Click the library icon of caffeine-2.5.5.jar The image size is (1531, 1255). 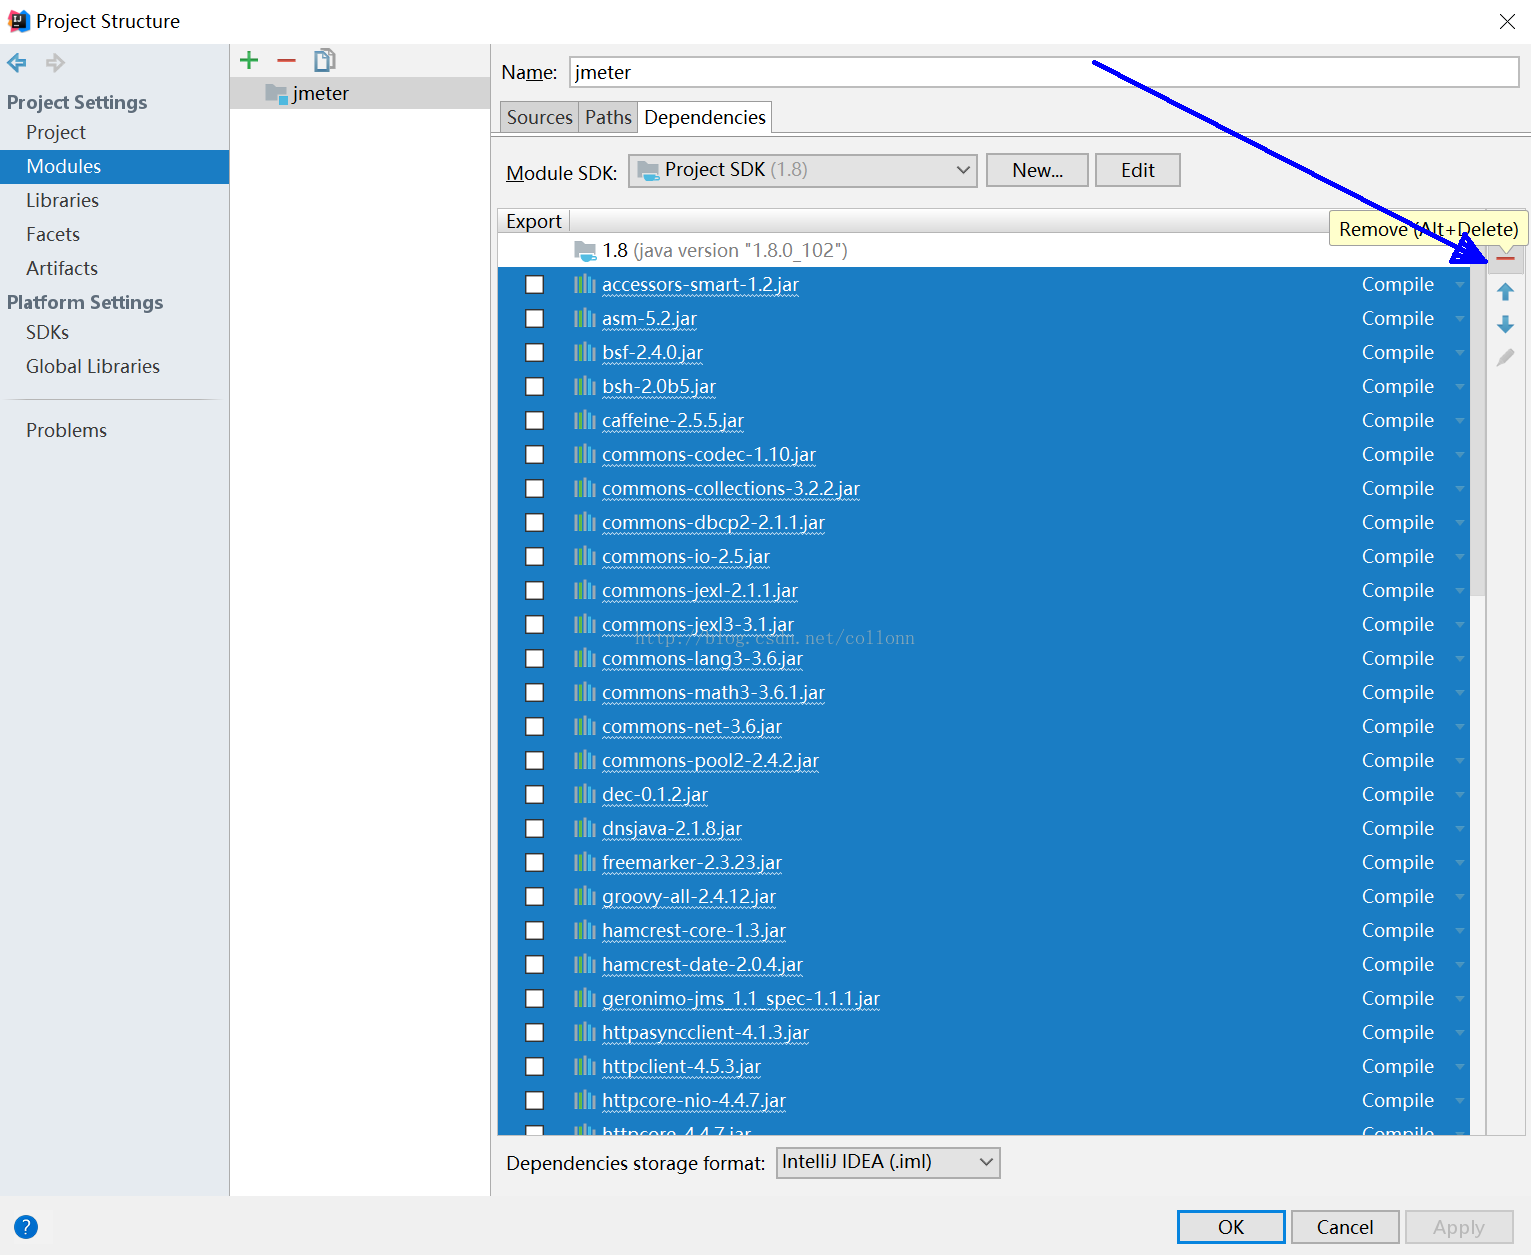coord(585,420)
